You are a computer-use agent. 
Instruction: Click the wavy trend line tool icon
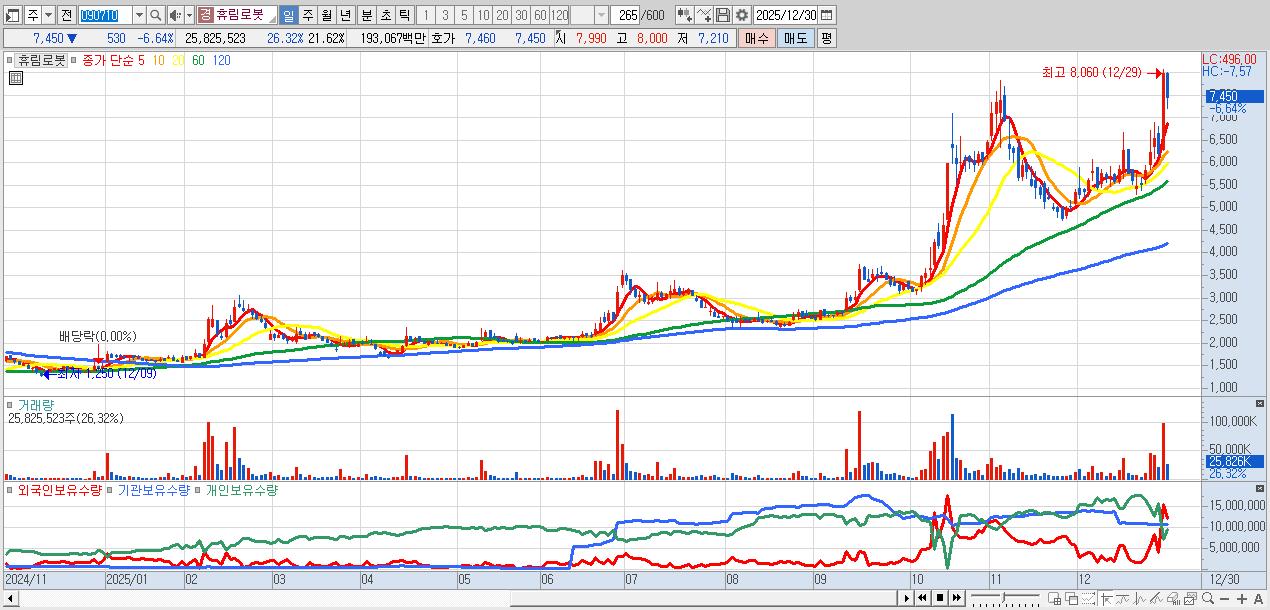tap(1123, 599)
